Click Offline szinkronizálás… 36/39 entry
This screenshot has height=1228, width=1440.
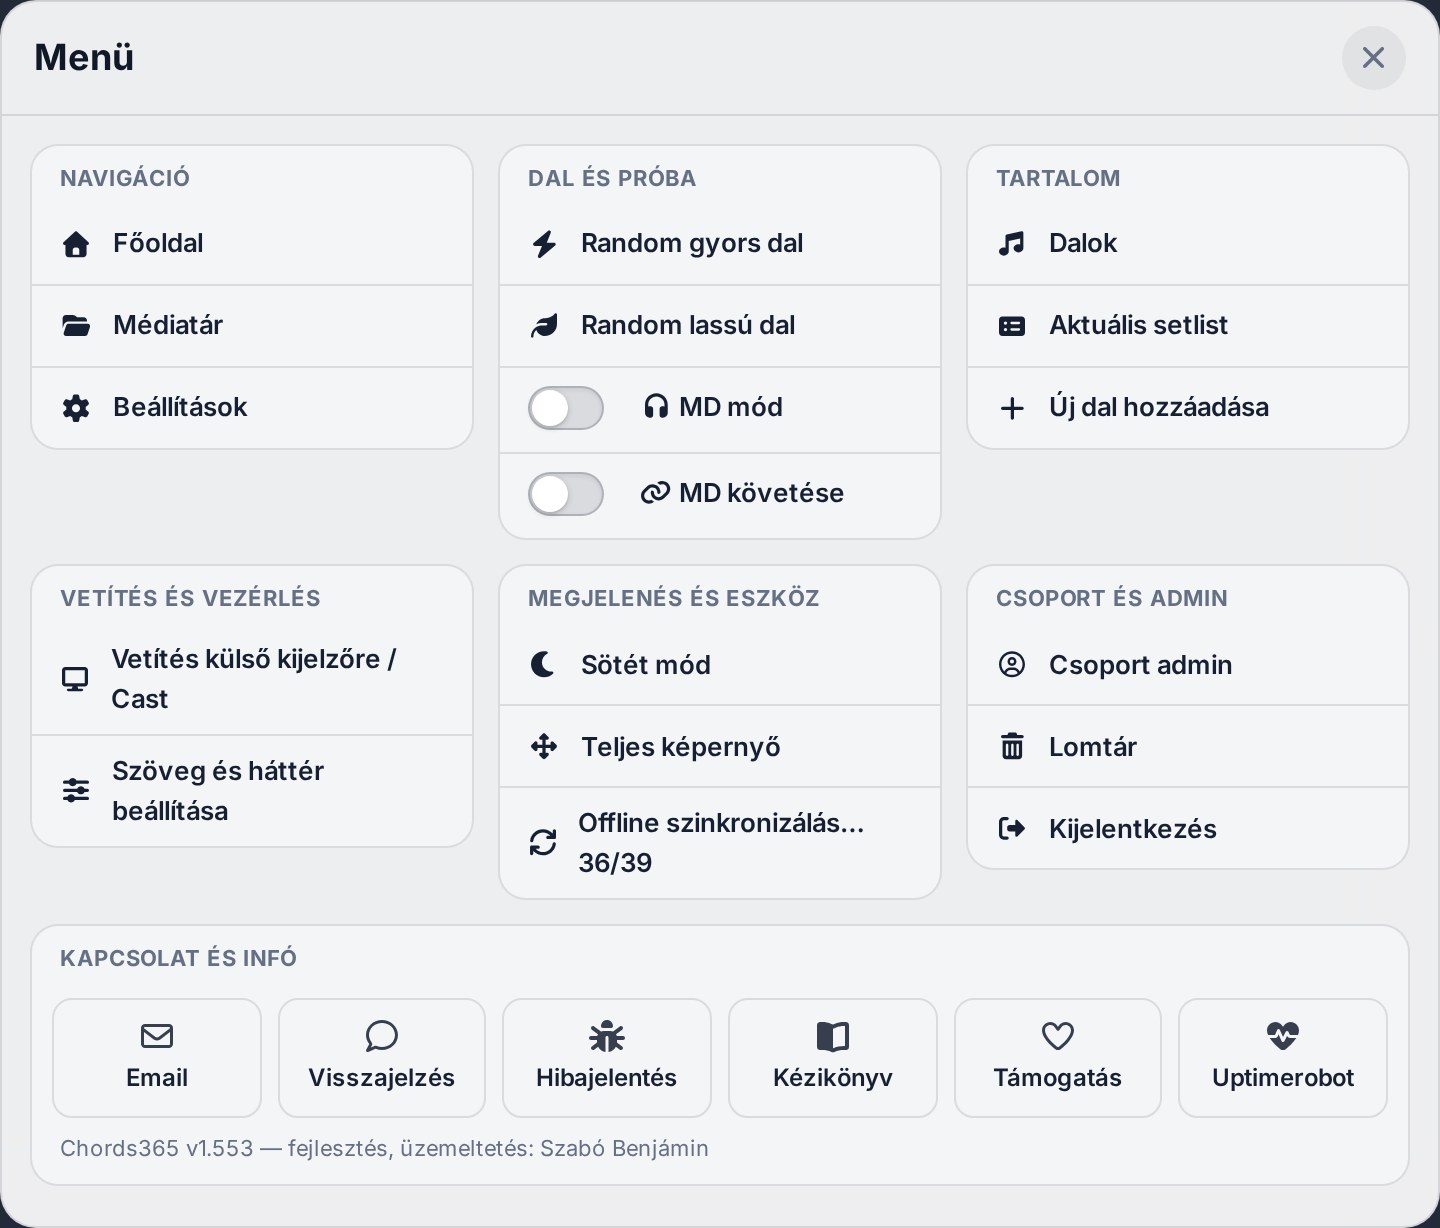(720, 843)
